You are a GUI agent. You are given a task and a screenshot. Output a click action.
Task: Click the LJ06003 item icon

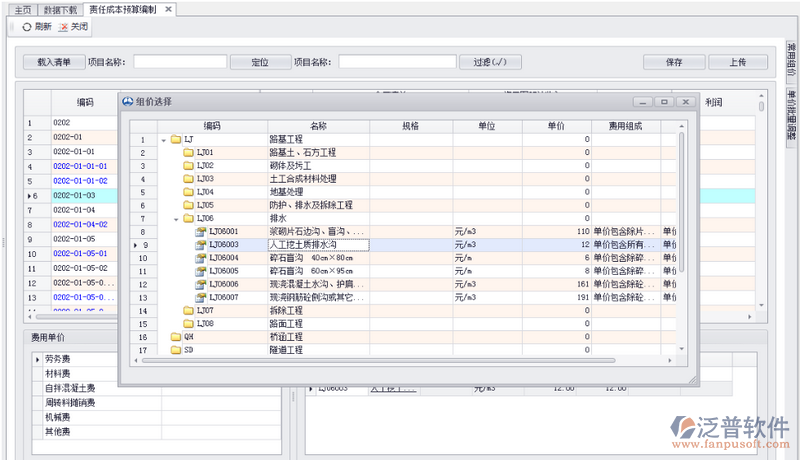(201, 245)
